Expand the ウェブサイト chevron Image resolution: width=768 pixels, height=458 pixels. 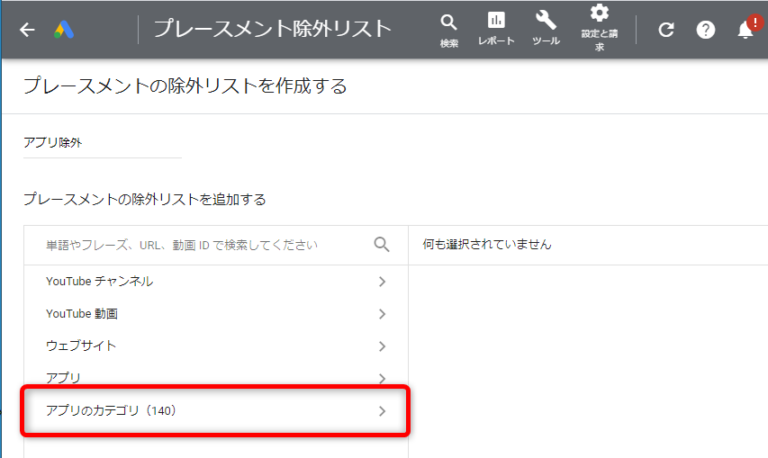click(x=382, y=346)
